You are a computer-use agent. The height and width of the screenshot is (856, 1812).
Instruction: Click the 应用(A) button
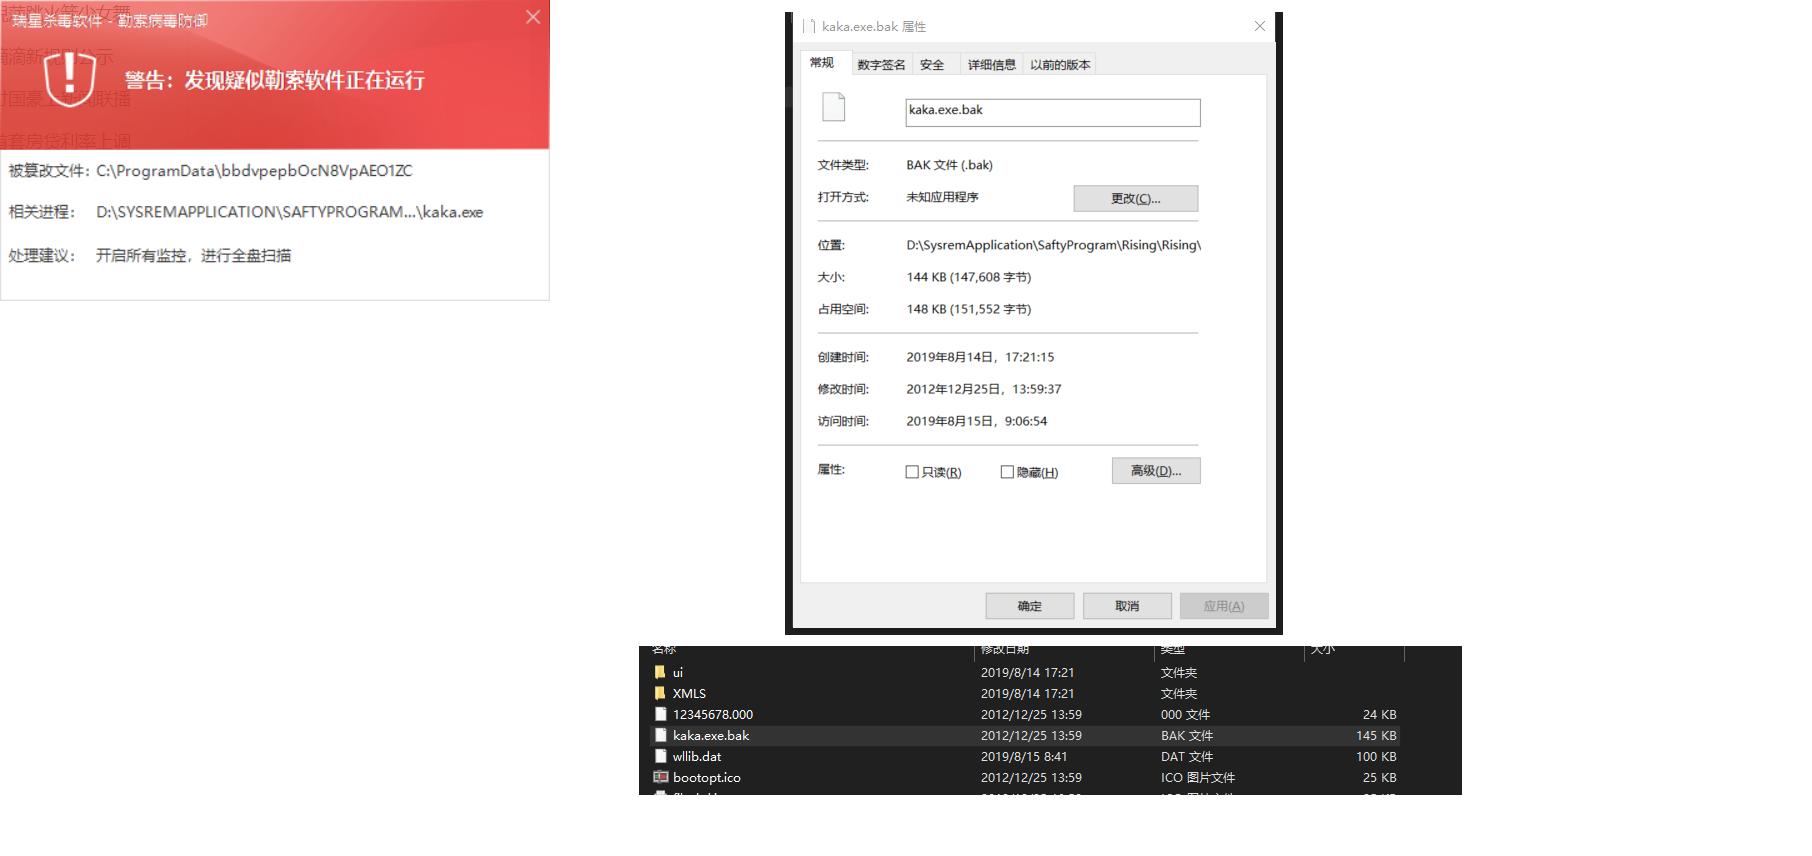(1224, 606)
